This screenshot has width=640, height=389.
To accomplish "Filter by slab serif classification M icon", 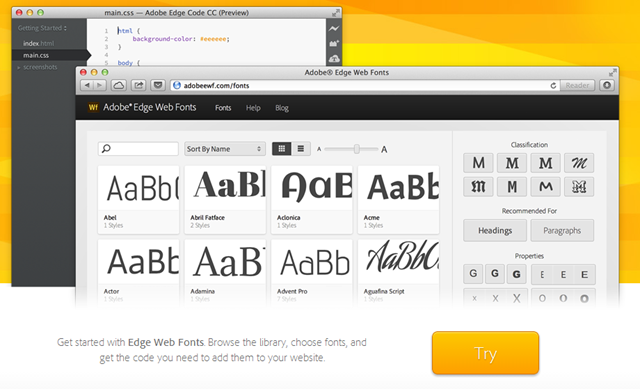I will point(546,163).
